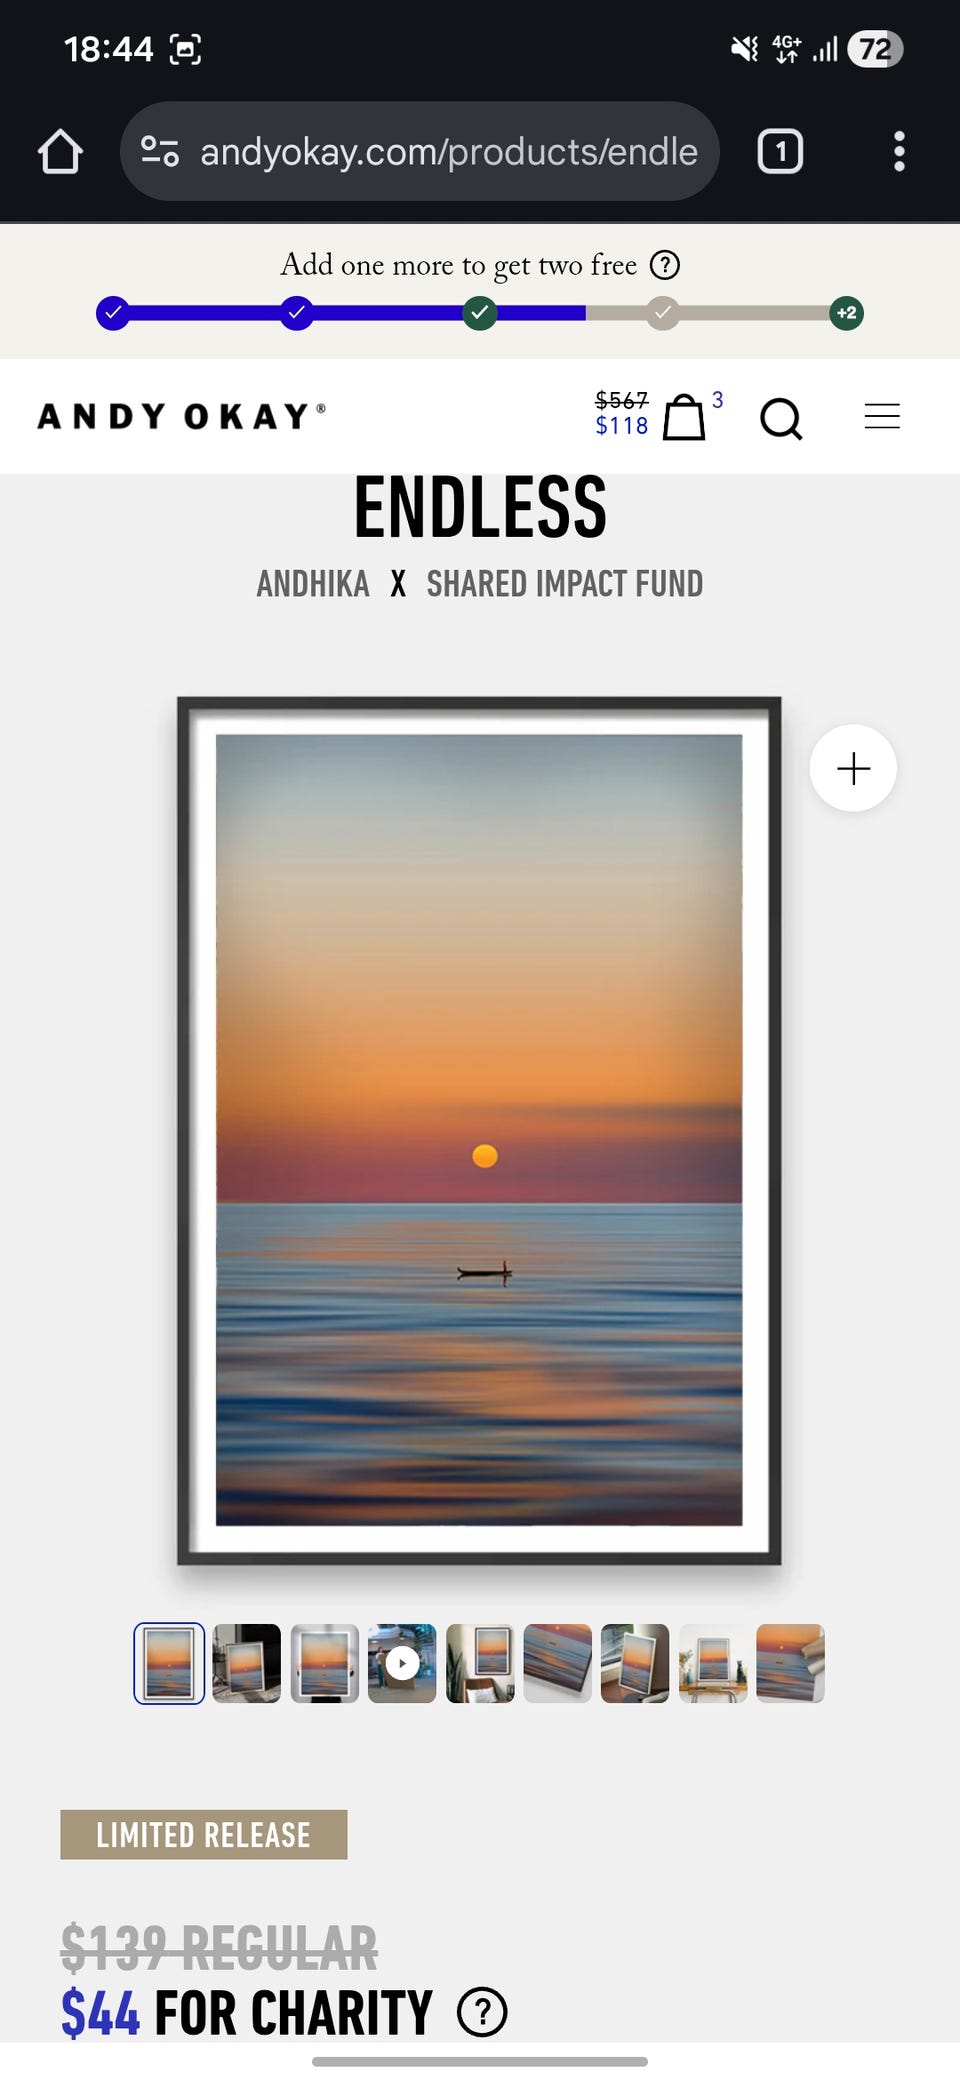Click the green checkmark progress step

pos(480,313)
